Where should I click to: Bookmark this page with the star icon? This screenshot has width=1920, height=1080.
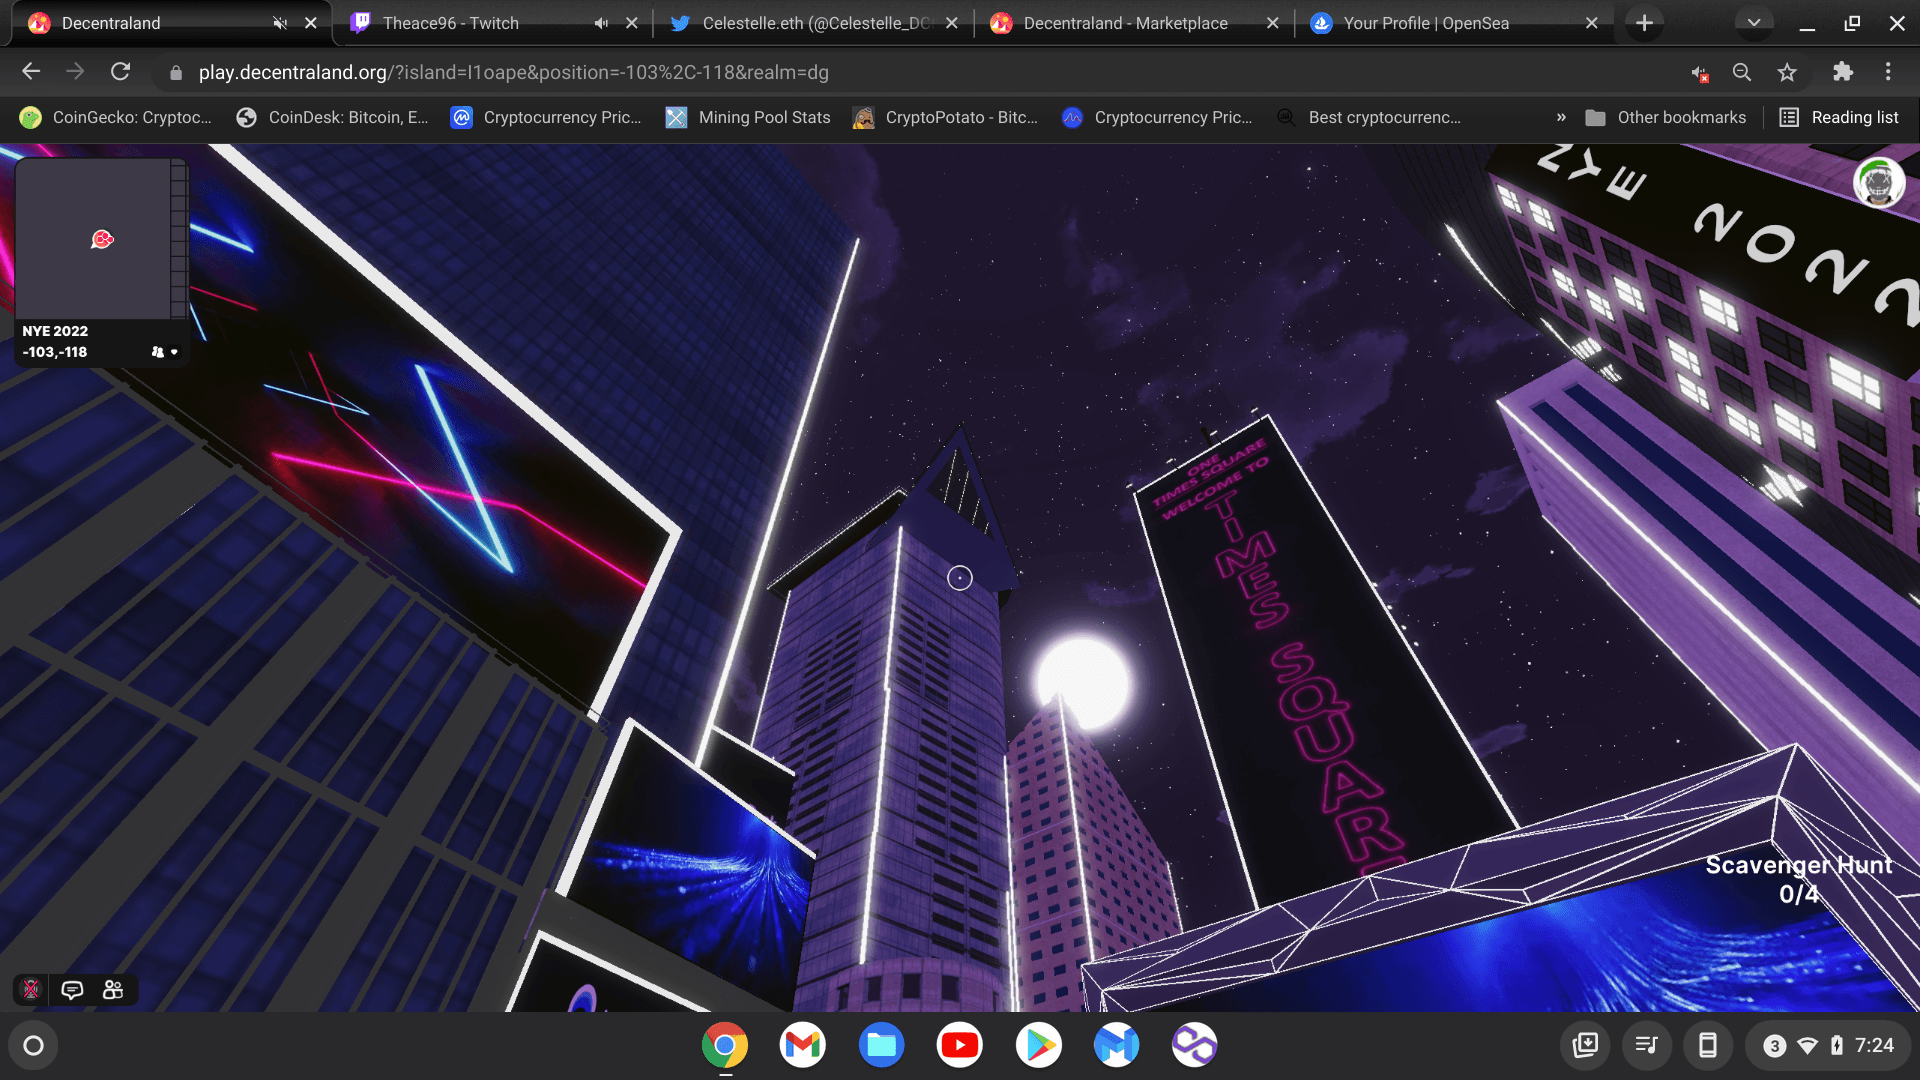click(x=1787, y=72)
